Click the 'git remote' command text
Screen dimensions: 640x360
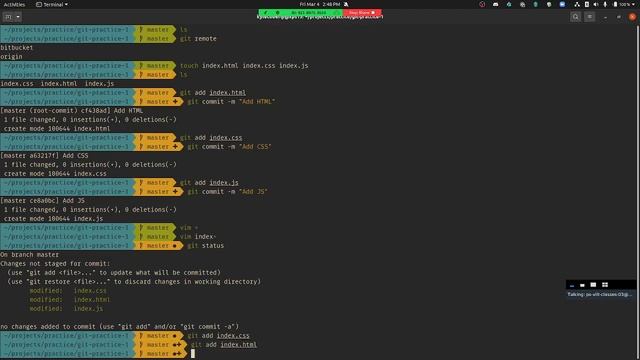198,38
